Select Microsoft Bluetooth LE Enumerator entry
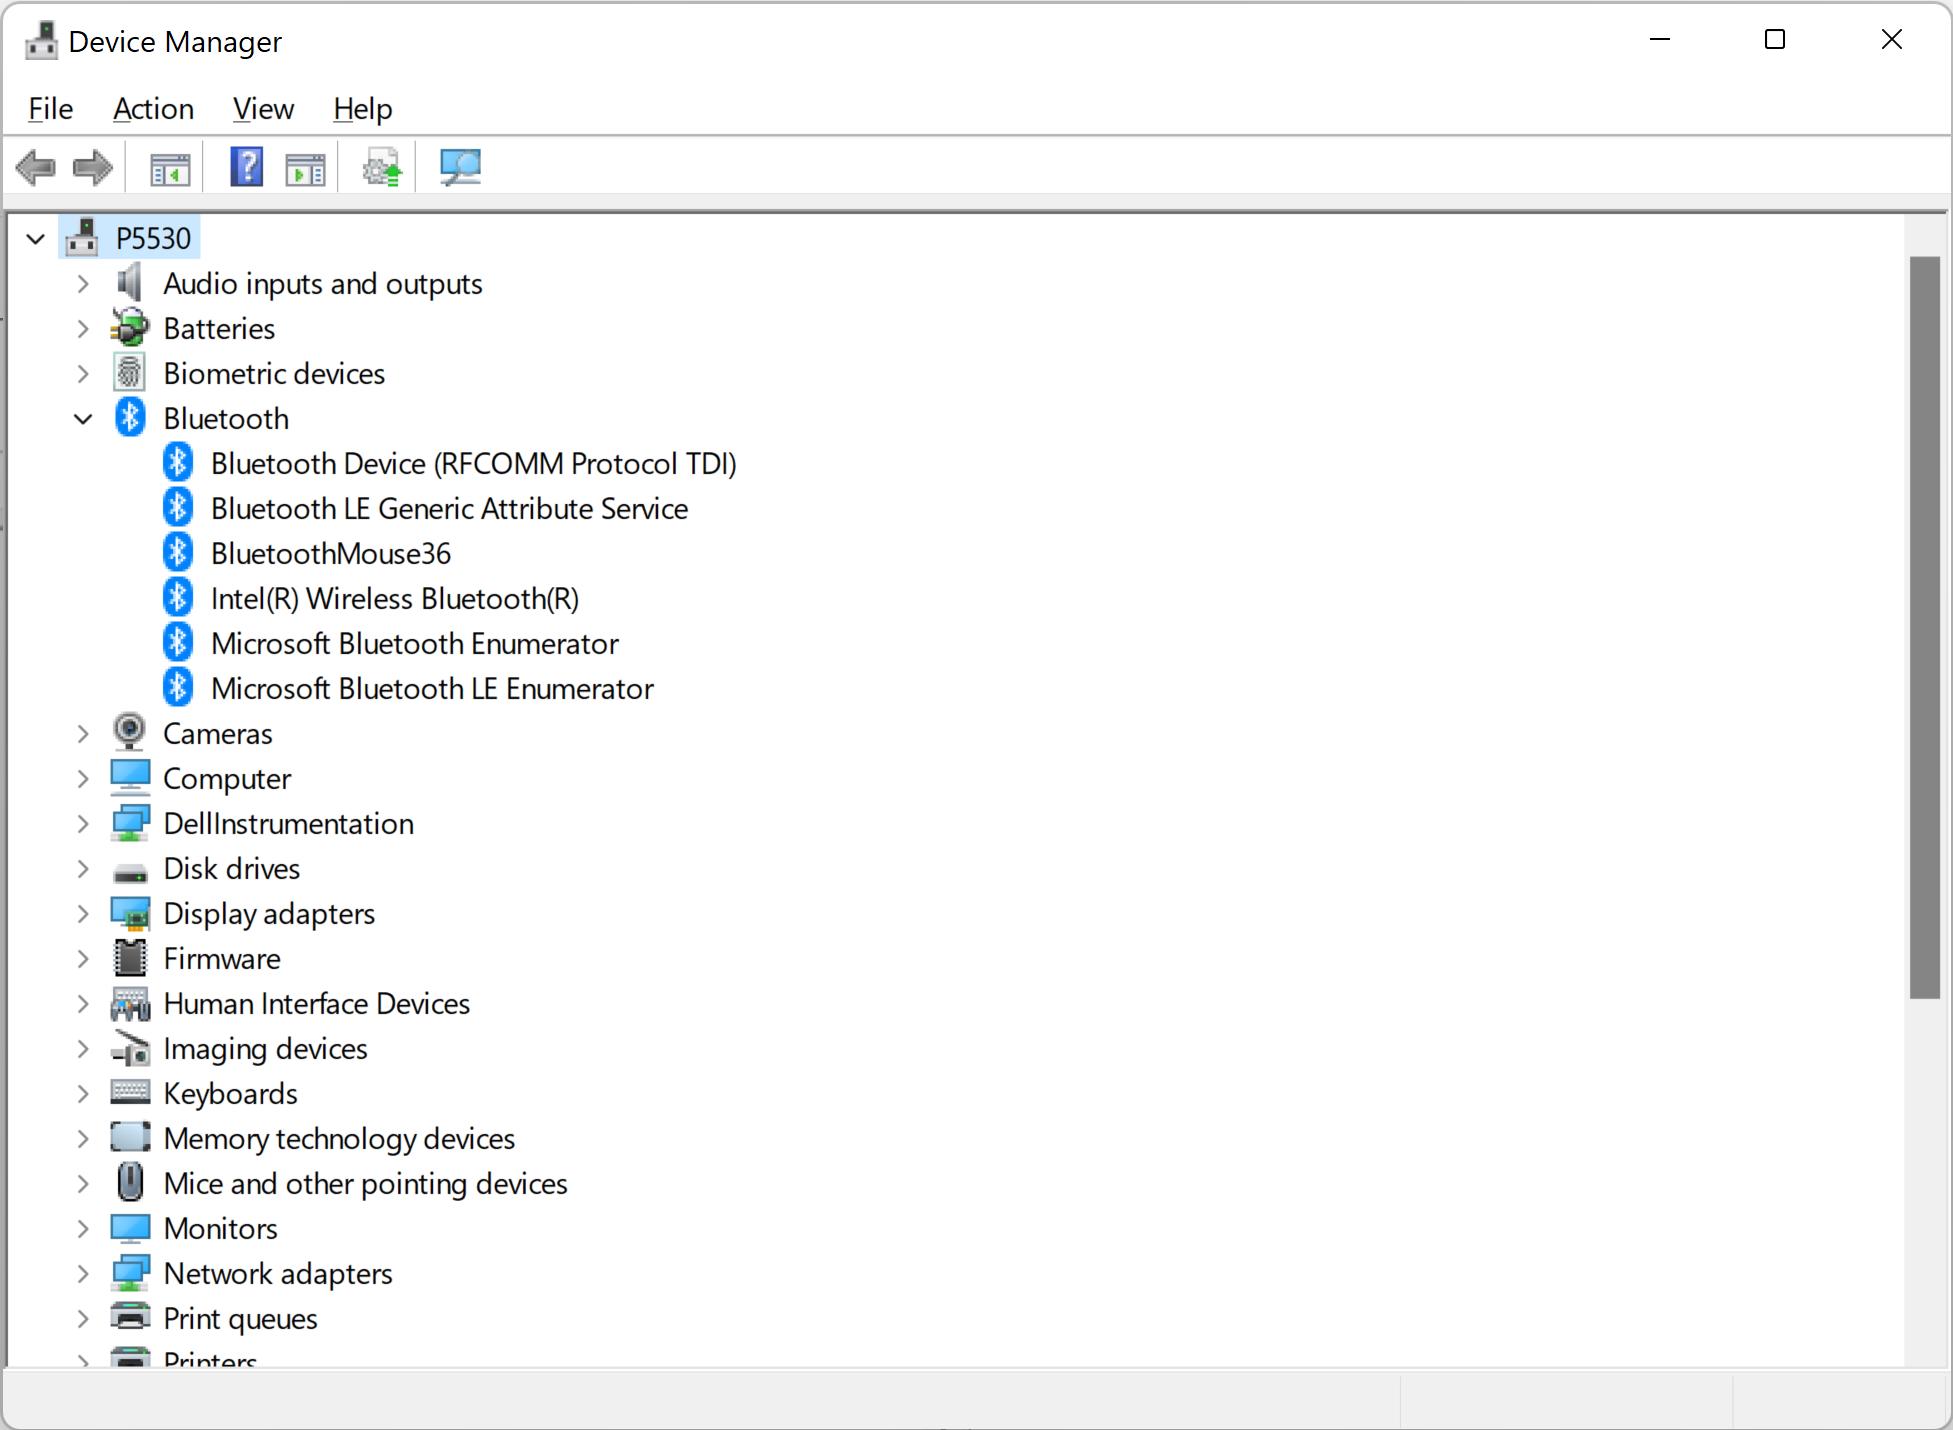Screen dimensions: 1953x1430 click(432, 688)
